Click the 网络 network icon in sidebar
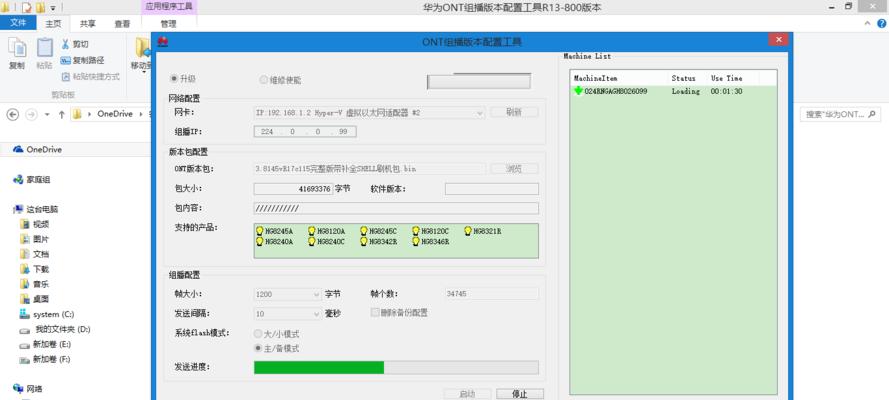Image resolution: width=889 pixels, height=400 pixels. pyautogui.click(x=18, y=389)
